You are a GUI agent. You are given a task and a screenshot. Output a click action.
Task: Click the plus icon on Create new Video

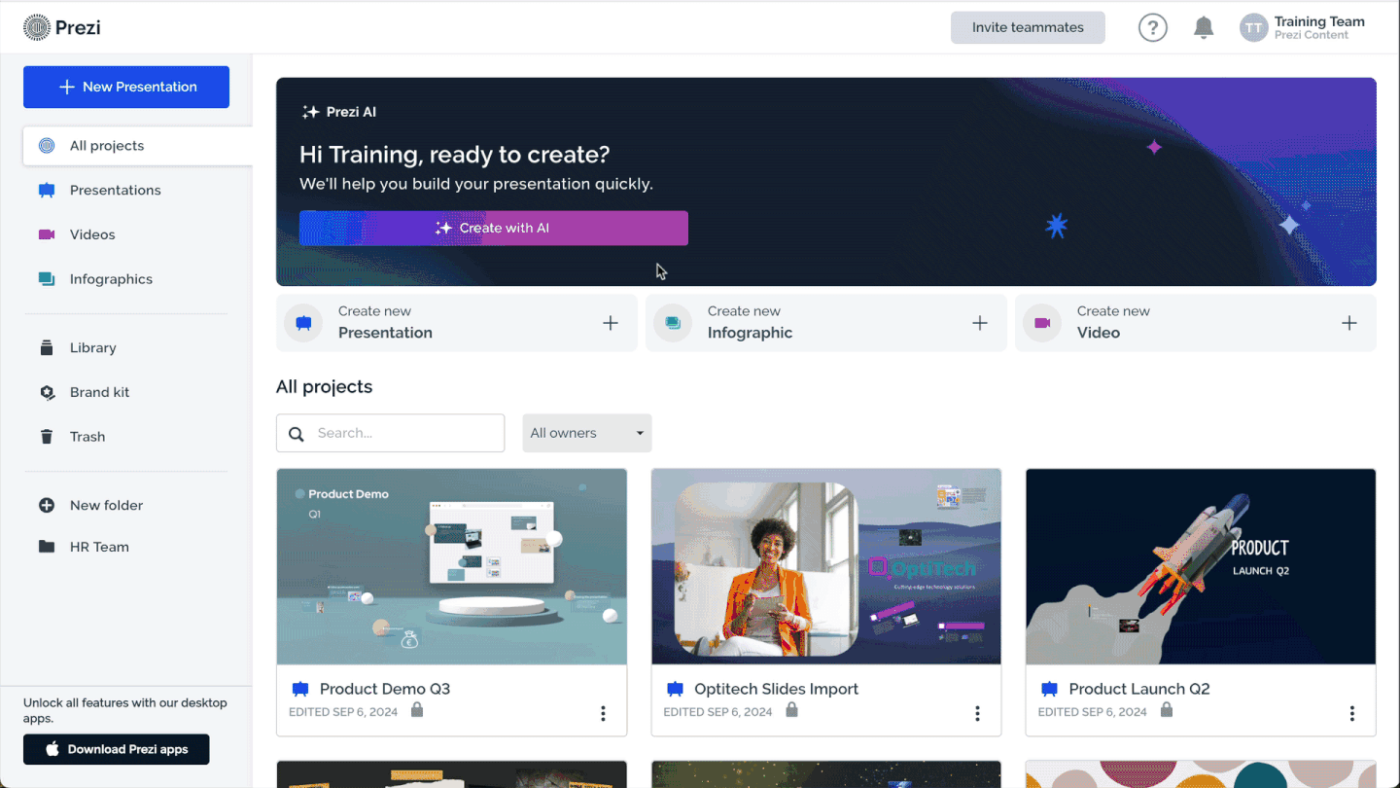(1349, 323)
